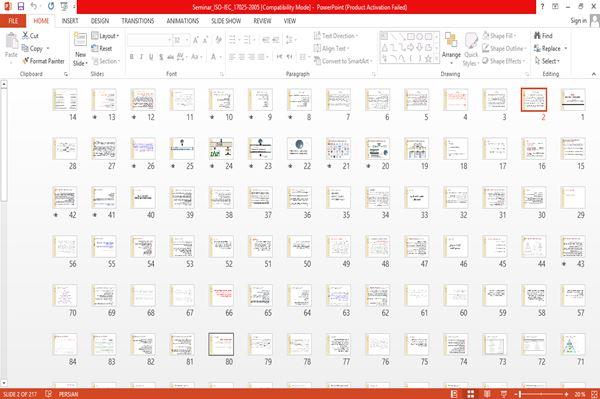
Task: Open the Section dropdown
Action: click(x=106, y=61)
